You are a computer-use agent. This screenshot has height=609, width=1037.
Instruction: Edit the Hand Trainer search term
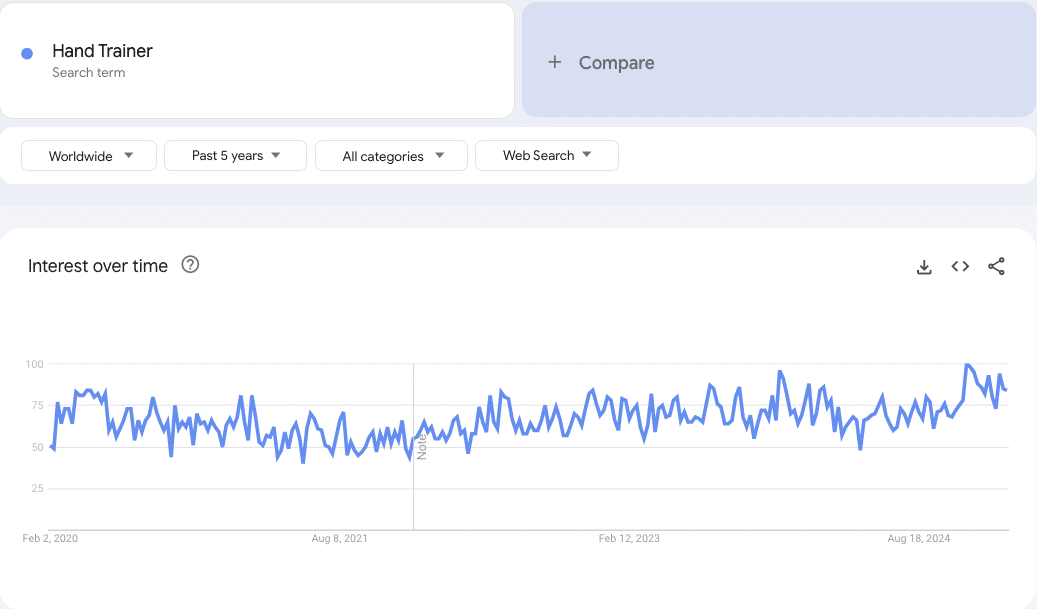257,60
